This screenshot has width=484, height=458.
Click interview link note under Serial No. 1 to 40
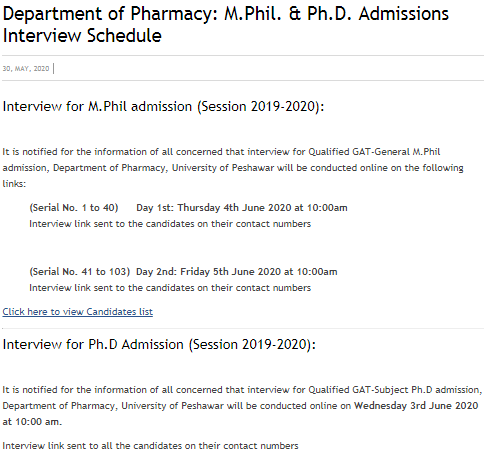coord(170,224)
